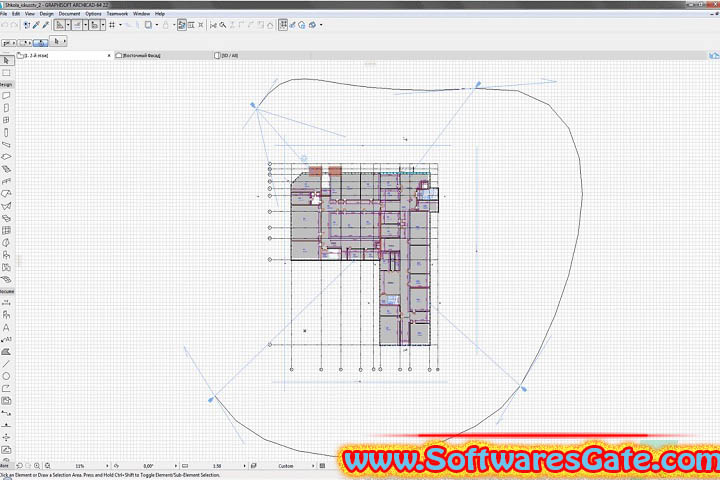Viewport: 720px width, 480px height.
Task: Toggle the Guide Lines button
Action: (x=60, y=25)
